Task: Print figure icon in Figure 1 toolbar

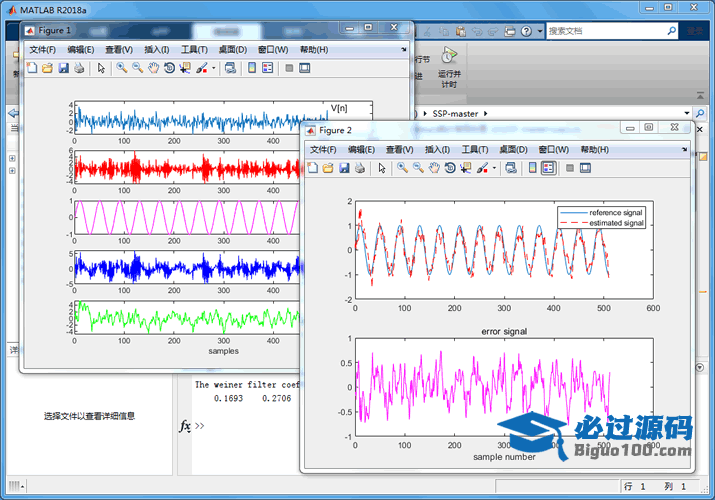Action: [79, 68]
